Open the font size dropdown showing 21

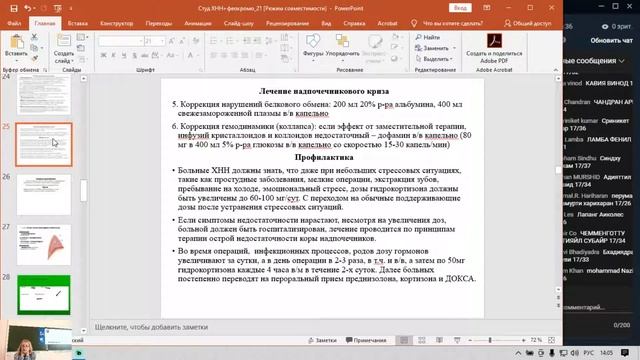tap(162, 41)
